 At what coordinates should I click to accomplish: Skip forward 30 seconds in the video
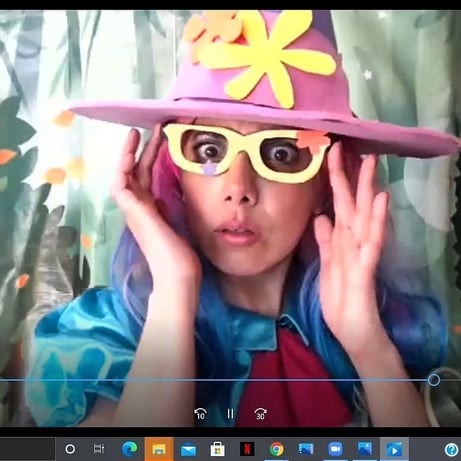click(260, 414)
